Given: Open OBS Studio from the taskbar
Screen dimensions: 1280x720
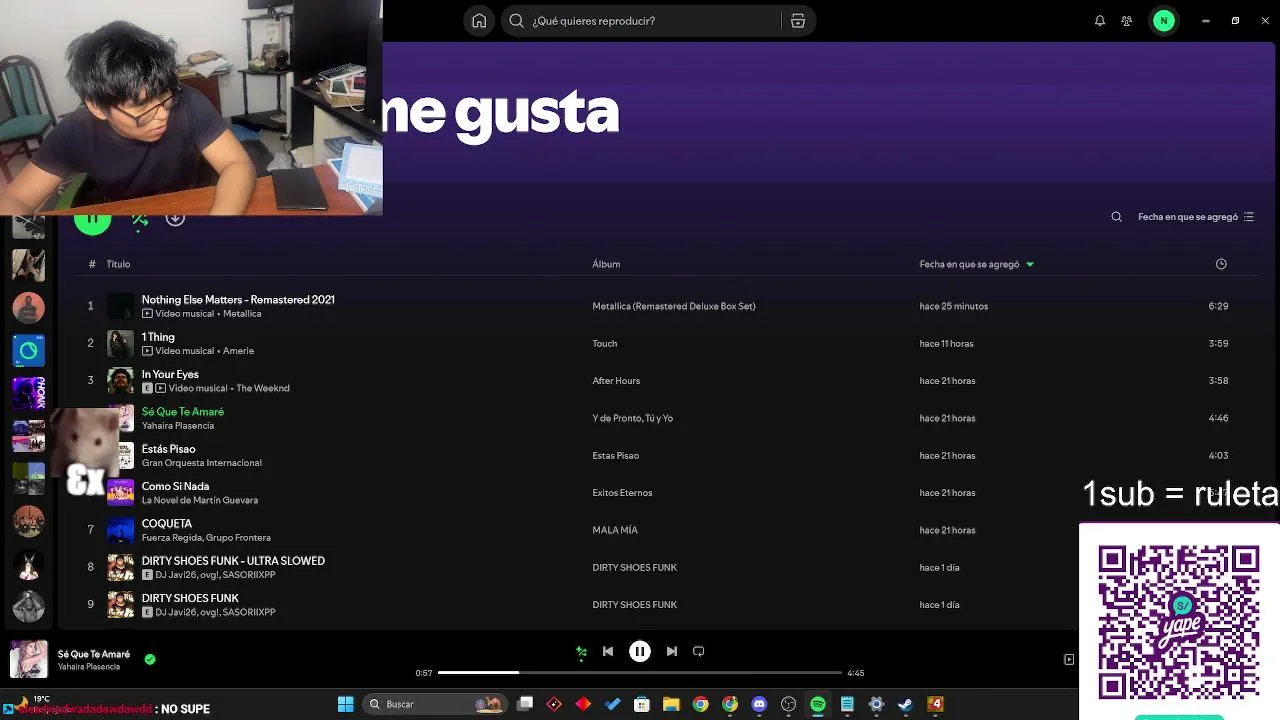Looking at the screenshot, I should click(788, 704).
